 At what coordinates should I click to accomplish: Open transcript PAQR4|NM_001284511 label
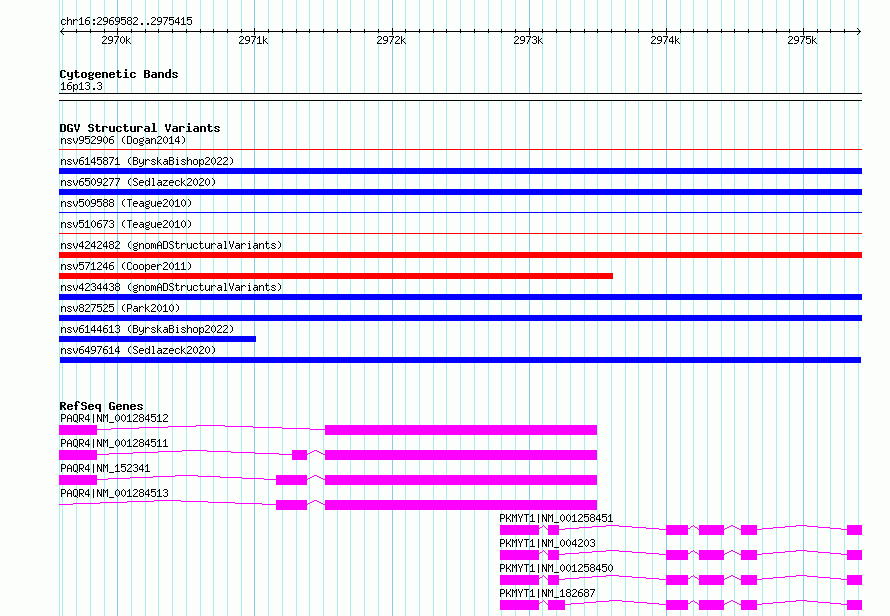coord(114,443)
